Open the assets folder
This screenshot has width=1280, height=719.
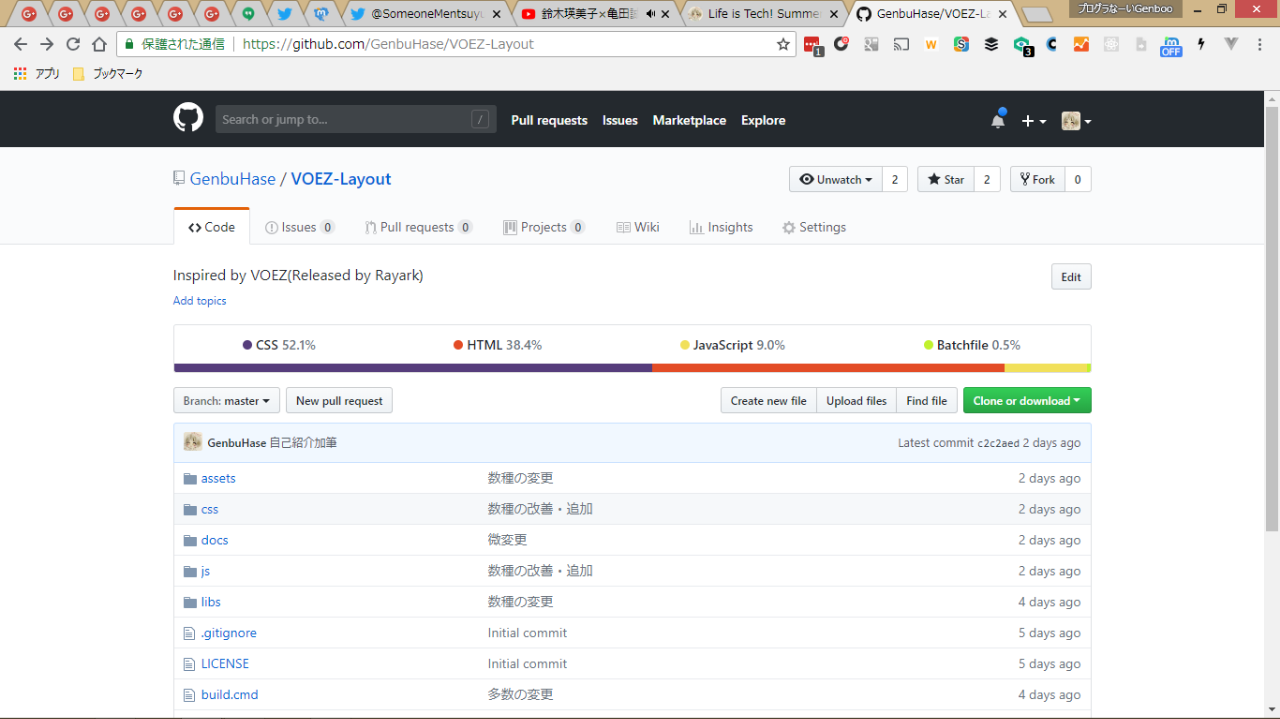click(x=218, y=478)
